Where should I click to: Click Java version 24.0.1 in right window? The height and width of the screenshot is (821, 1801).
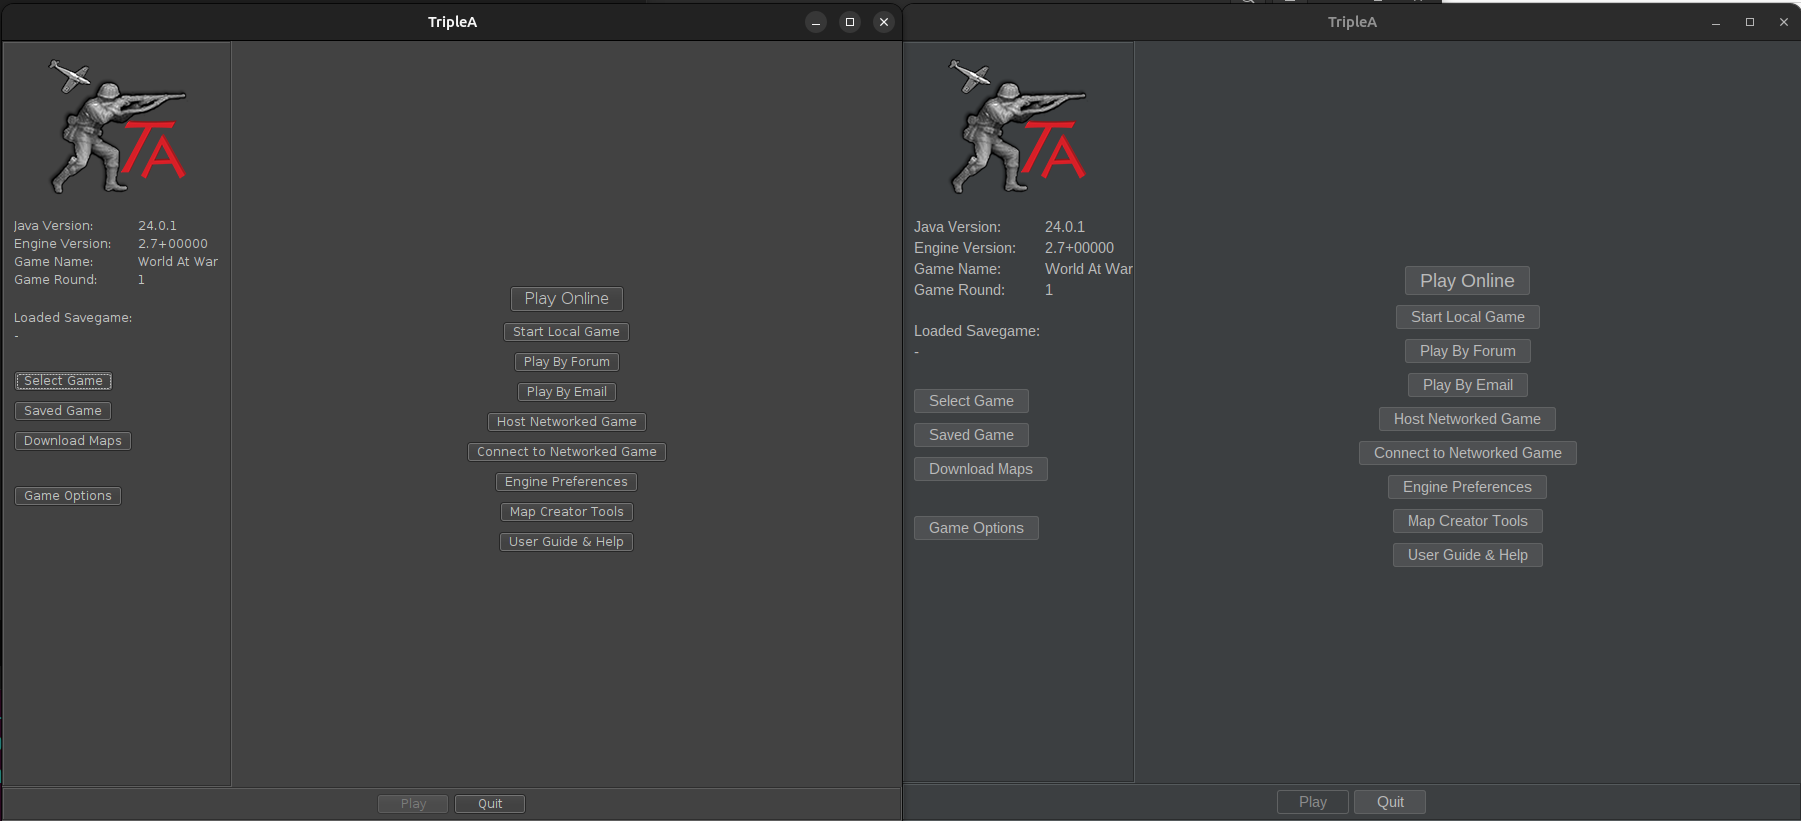pyautogui.click(x=1065, y=227)
